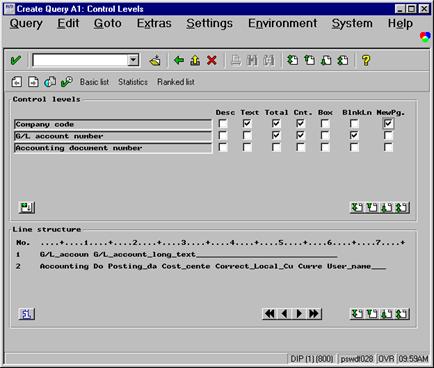Screen dimensions: 434x368
Task: Click the Find binoculars icon
Action: 252,60
